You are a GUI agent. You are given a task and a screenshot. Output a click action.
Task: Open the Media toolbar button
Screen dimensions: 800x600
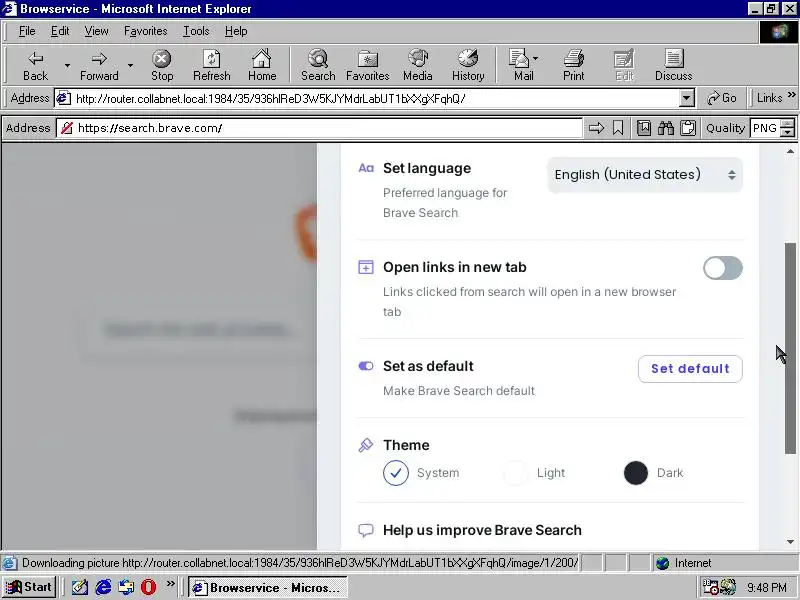tap(417, 65)
